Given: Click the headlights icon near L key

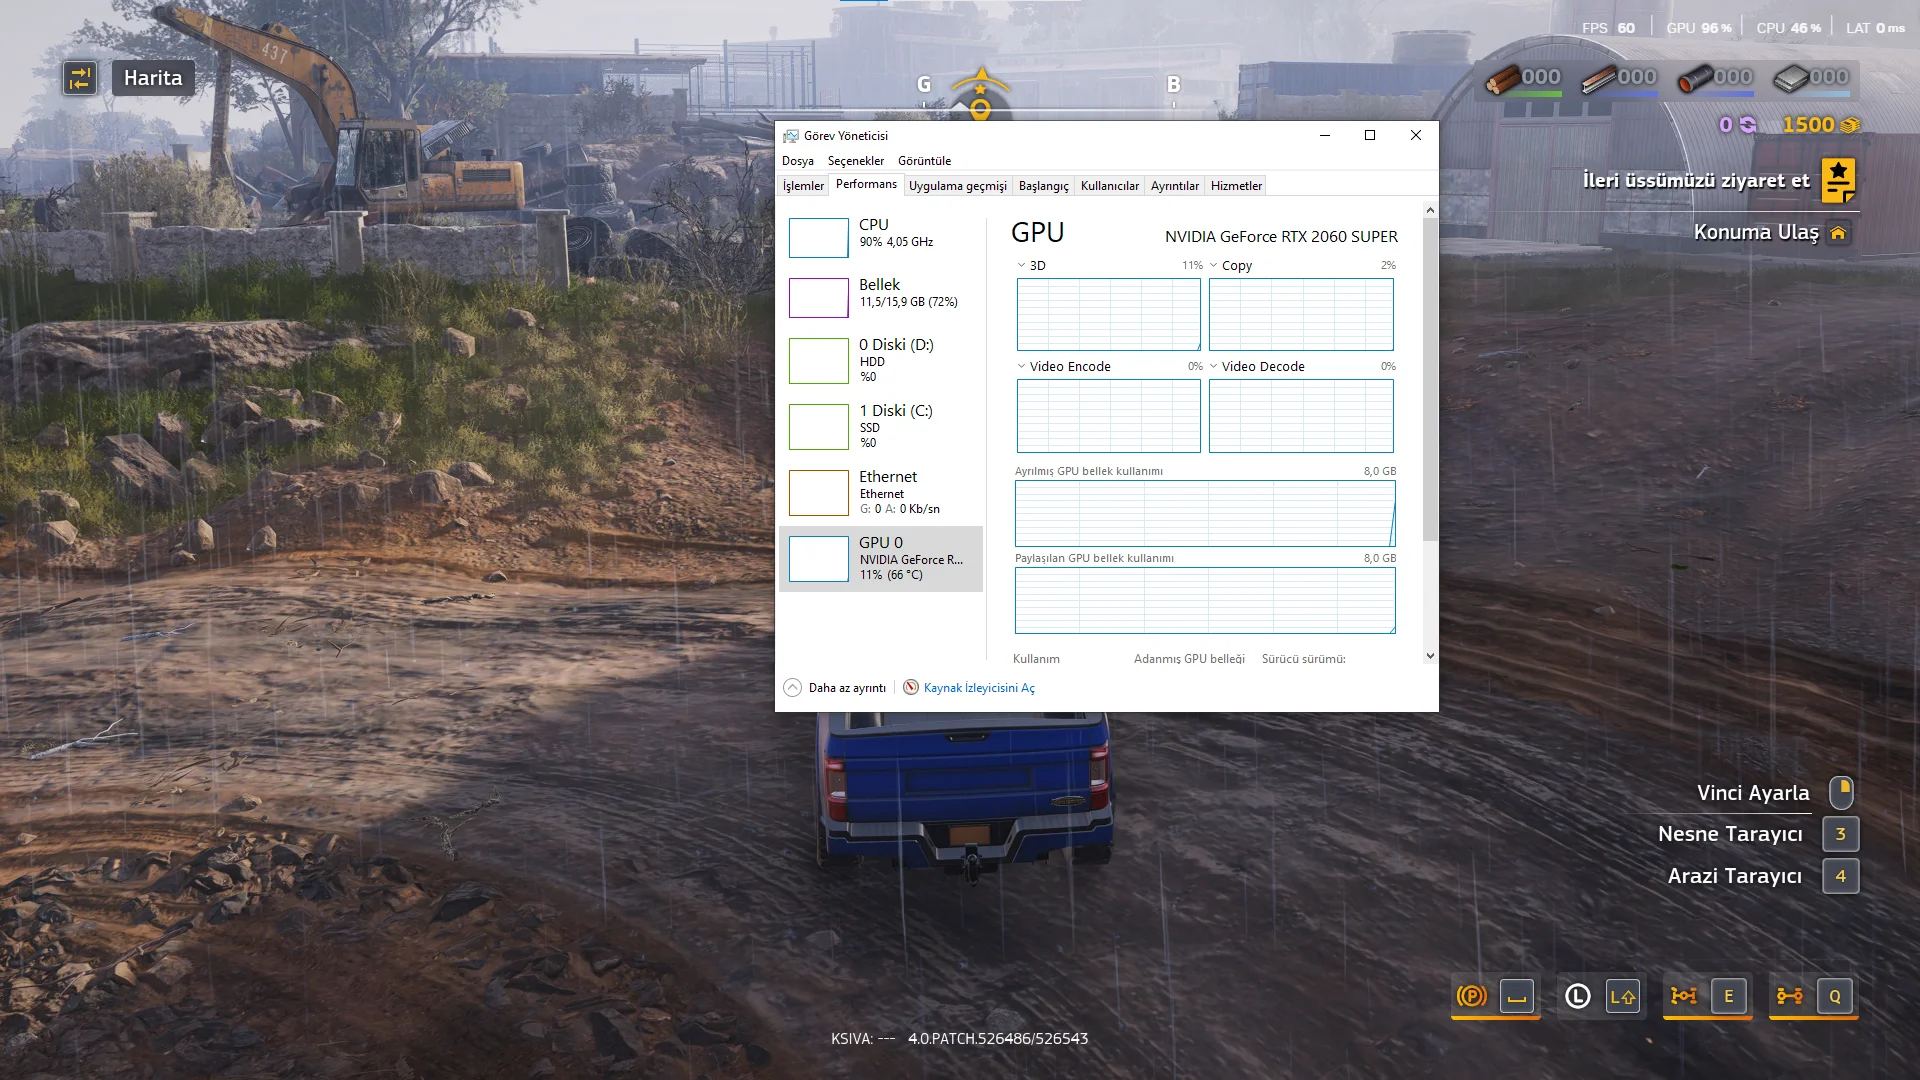Looking at the screenshot, I should tap(1577, 996).
